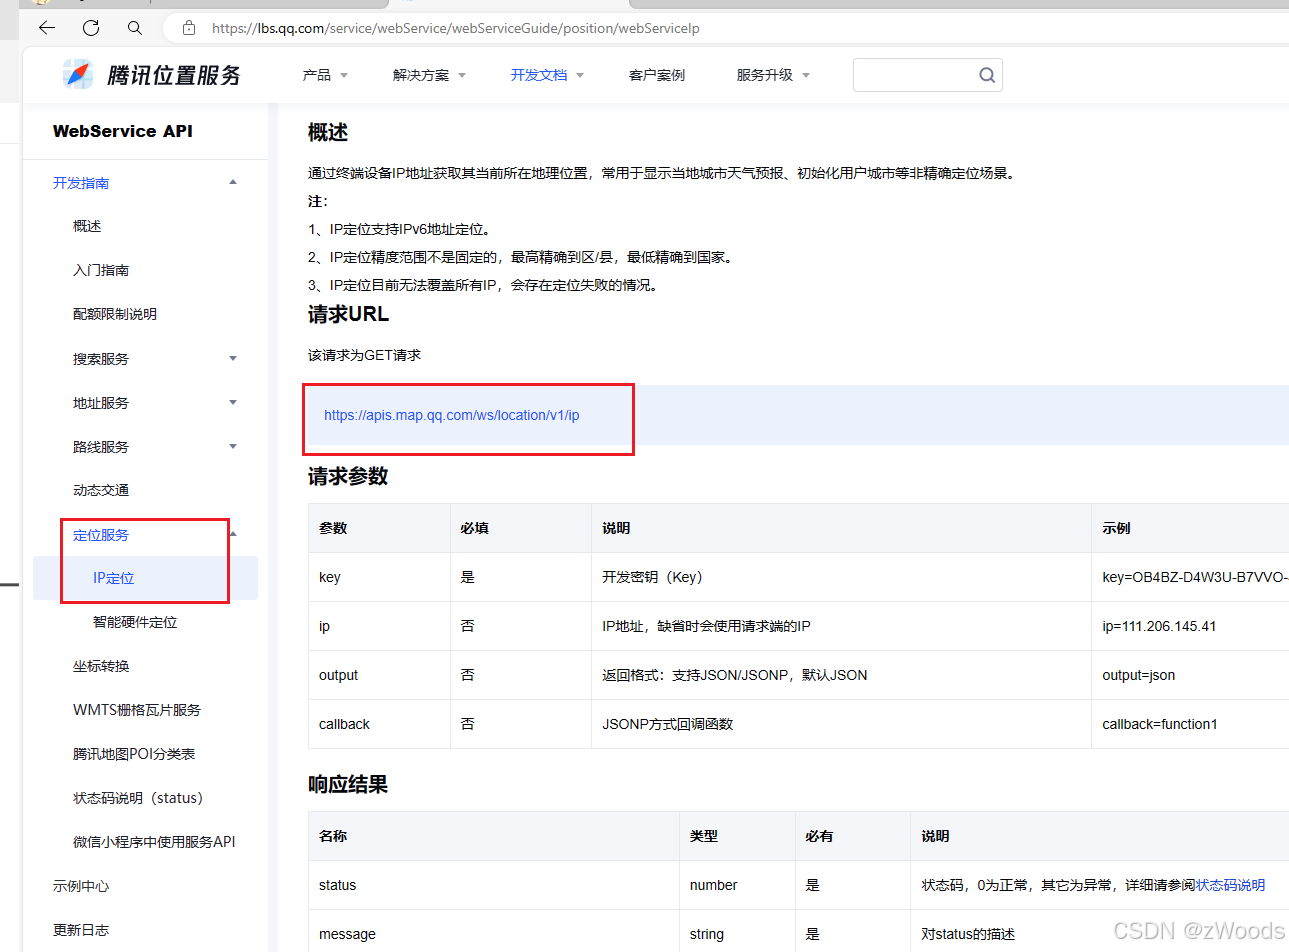Open 示例中心 in the sidebar
This screenshot has width=1289, height=952.
[x=81, y=886]
